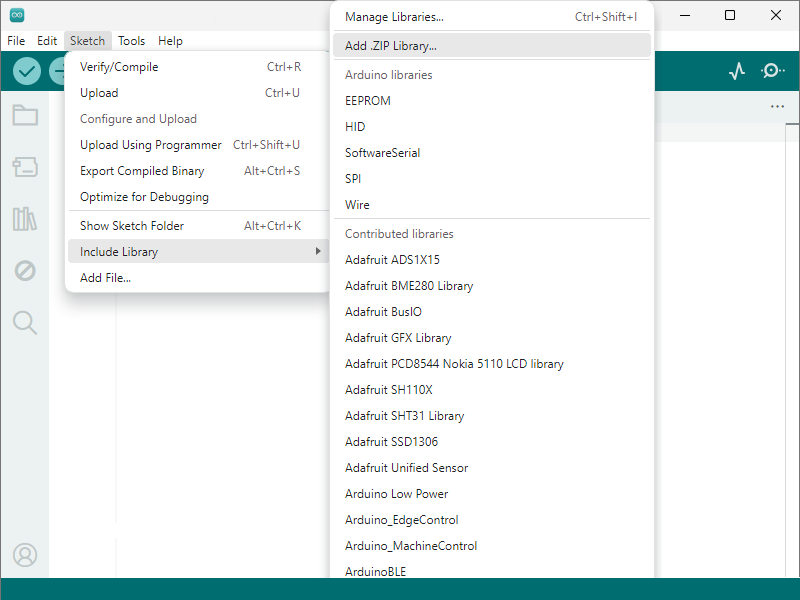Select Show Sketch Folder
Screen dimensions: 800x600
(198, 226)
